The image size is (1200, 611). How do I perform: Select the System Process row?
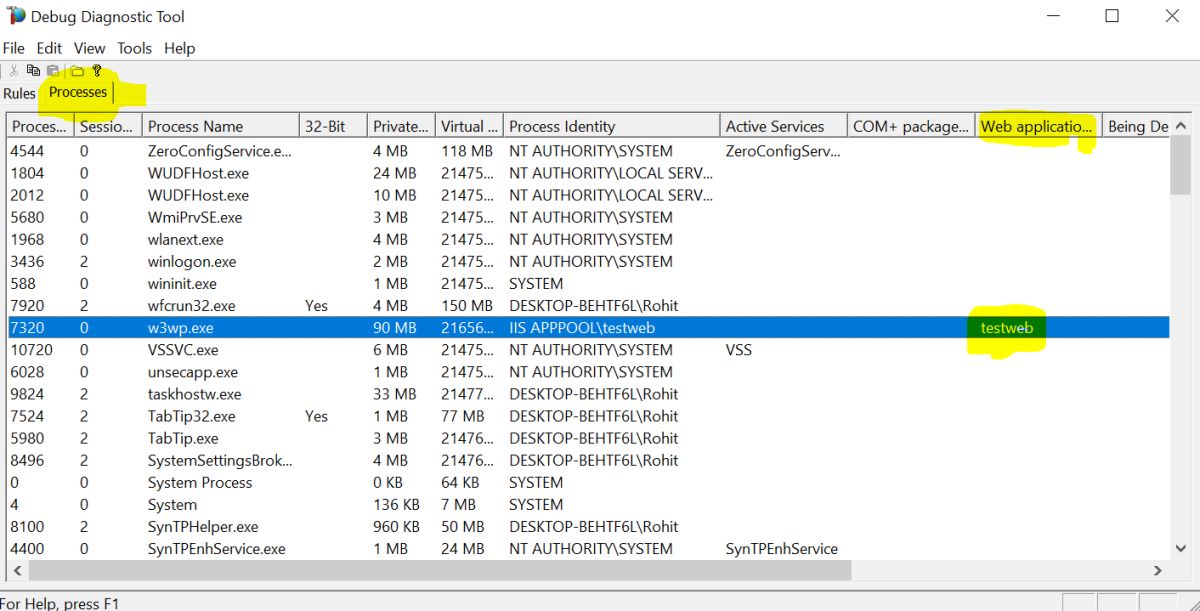587,482
